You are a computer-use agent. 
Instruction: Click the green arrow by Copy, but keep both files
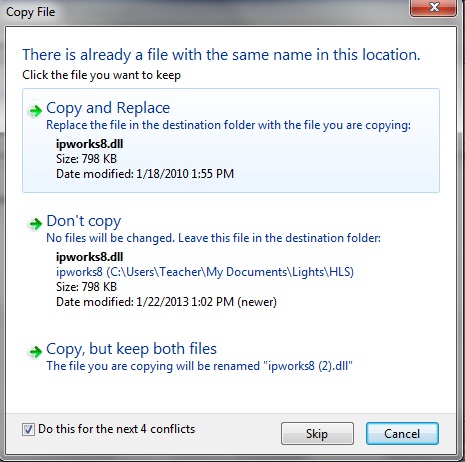tap(36, 351)
